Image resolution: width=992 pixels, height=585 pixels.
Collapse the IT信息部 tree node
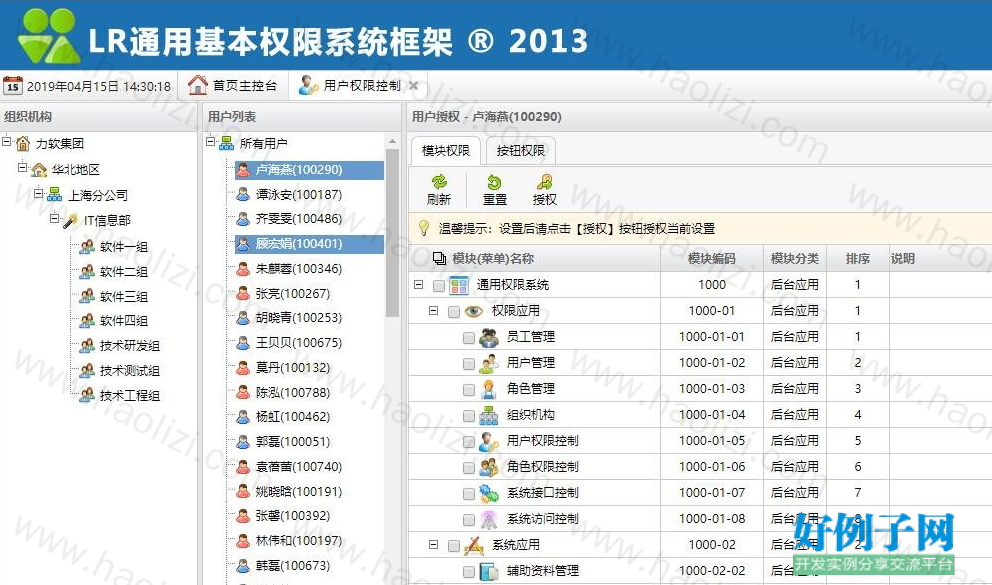54,218
